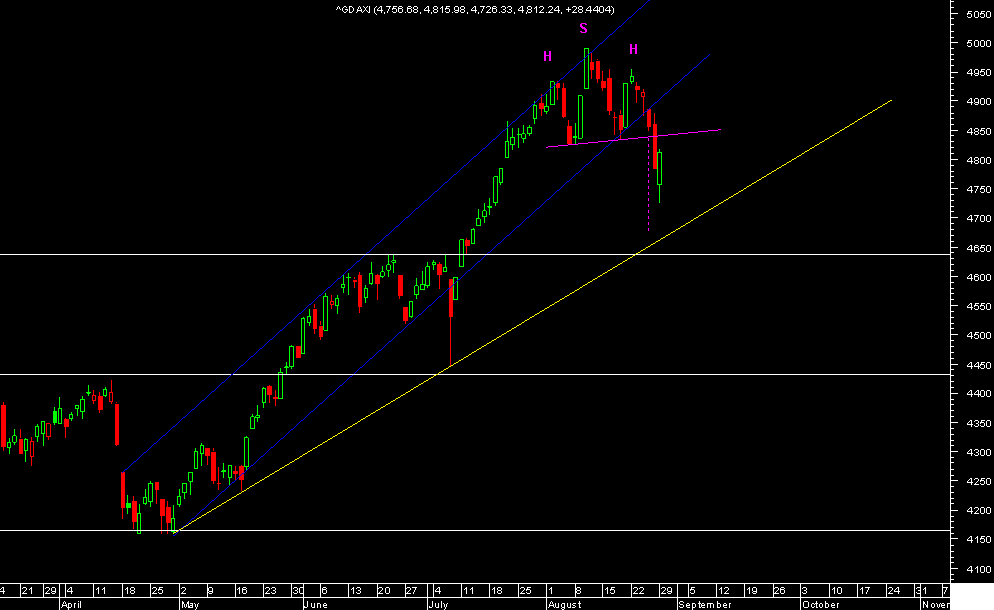Select the magenta S label above the peak
The height and width of the screenshot is (610, 994).
point(583,29)
